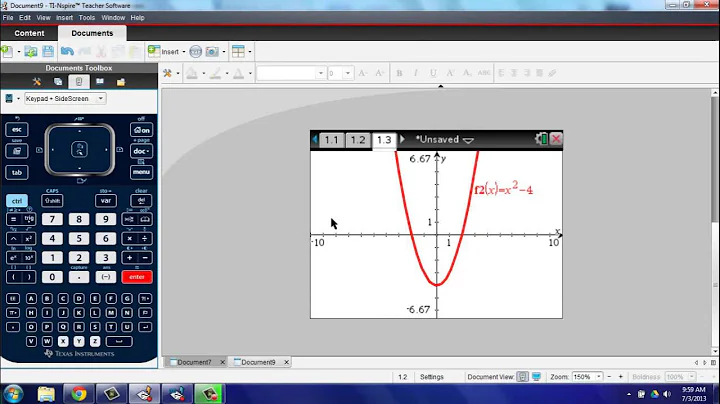
Task: Switch to page tab 1.2
Action: (358, 140)
